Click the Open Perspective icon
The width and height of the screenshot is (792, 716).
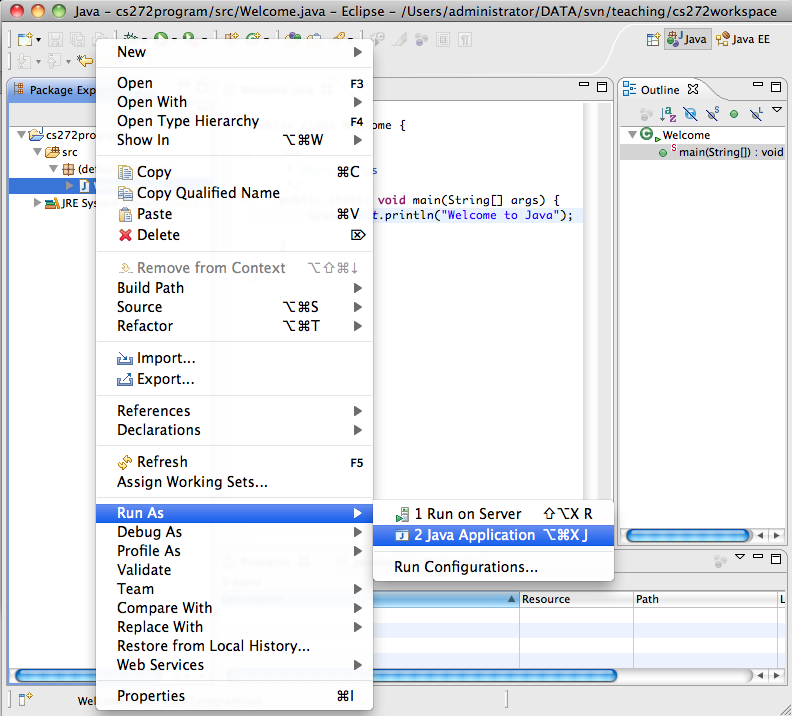[x=653, y=39]
